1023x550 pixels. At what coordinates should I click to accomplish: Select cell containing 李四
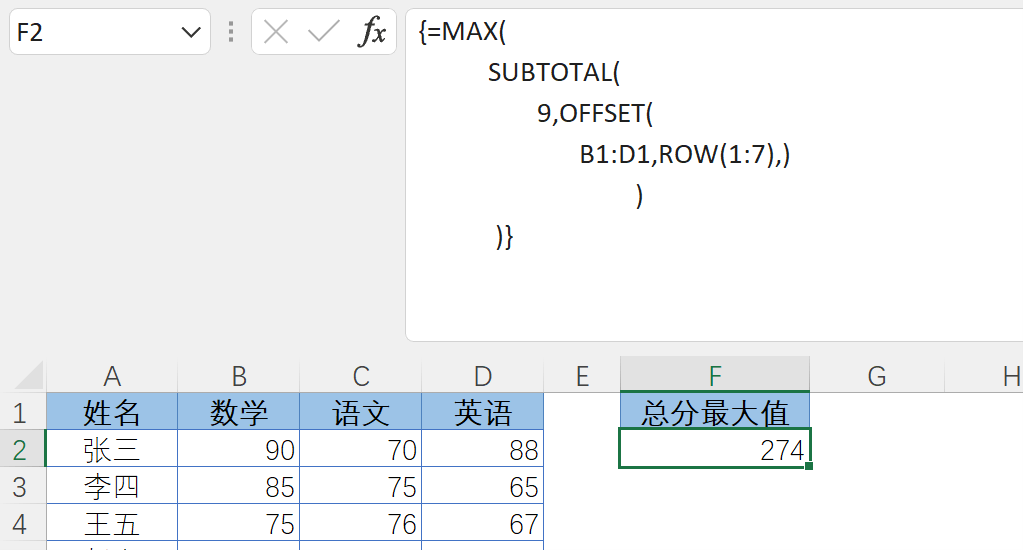pyautogui.click(x=112, y=487)
